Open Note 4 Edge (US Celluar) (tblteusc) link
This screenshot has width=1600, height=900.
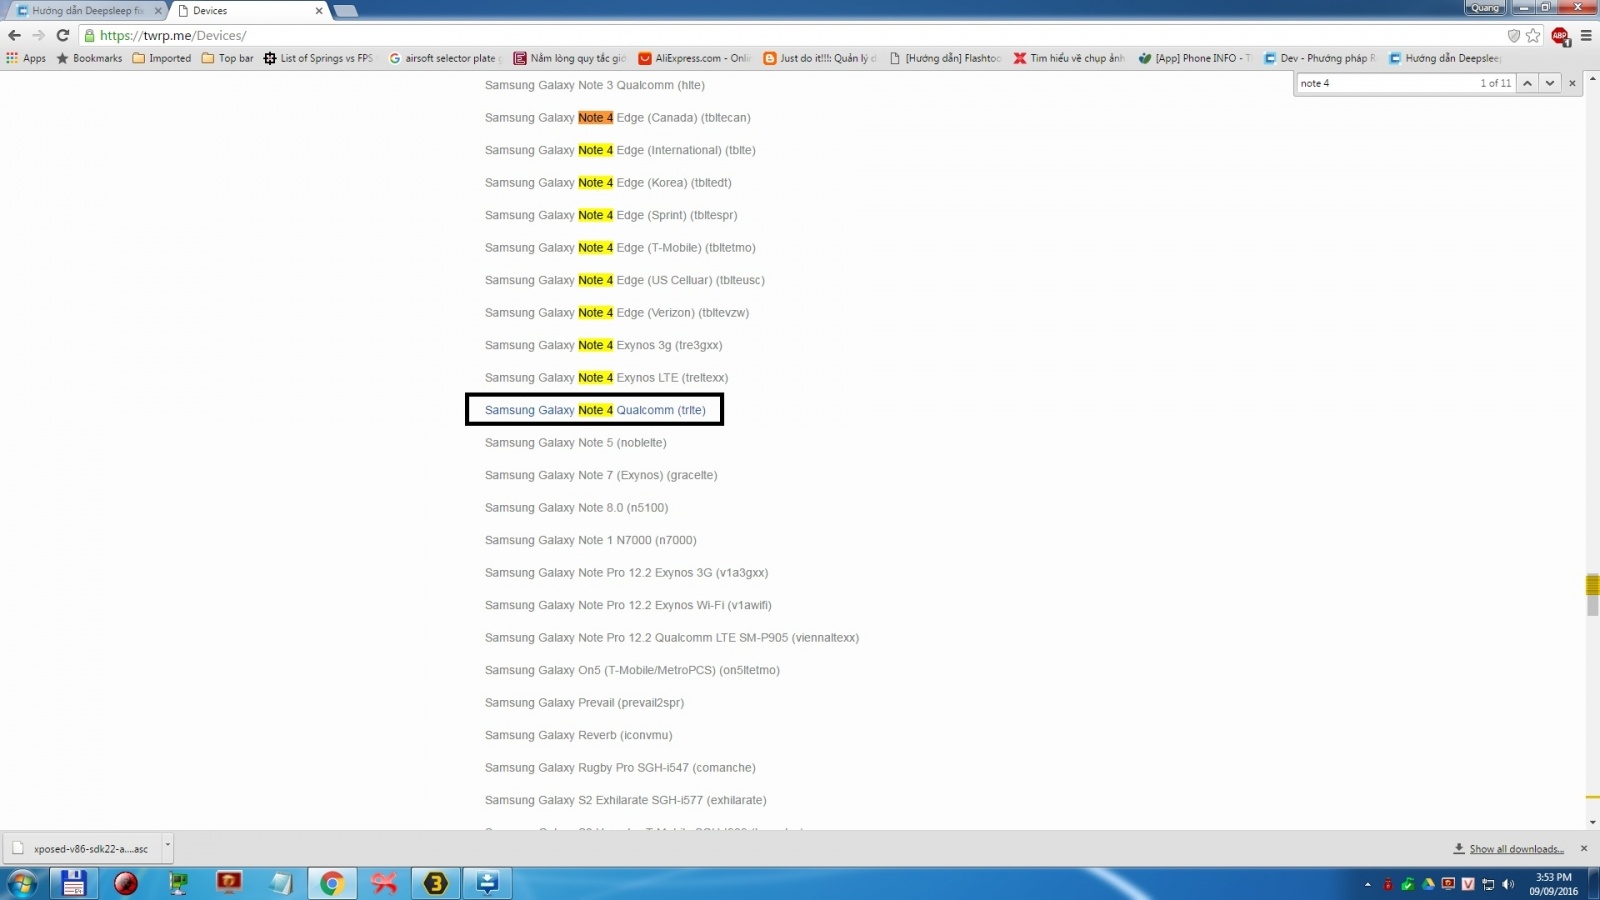[625, 280]
